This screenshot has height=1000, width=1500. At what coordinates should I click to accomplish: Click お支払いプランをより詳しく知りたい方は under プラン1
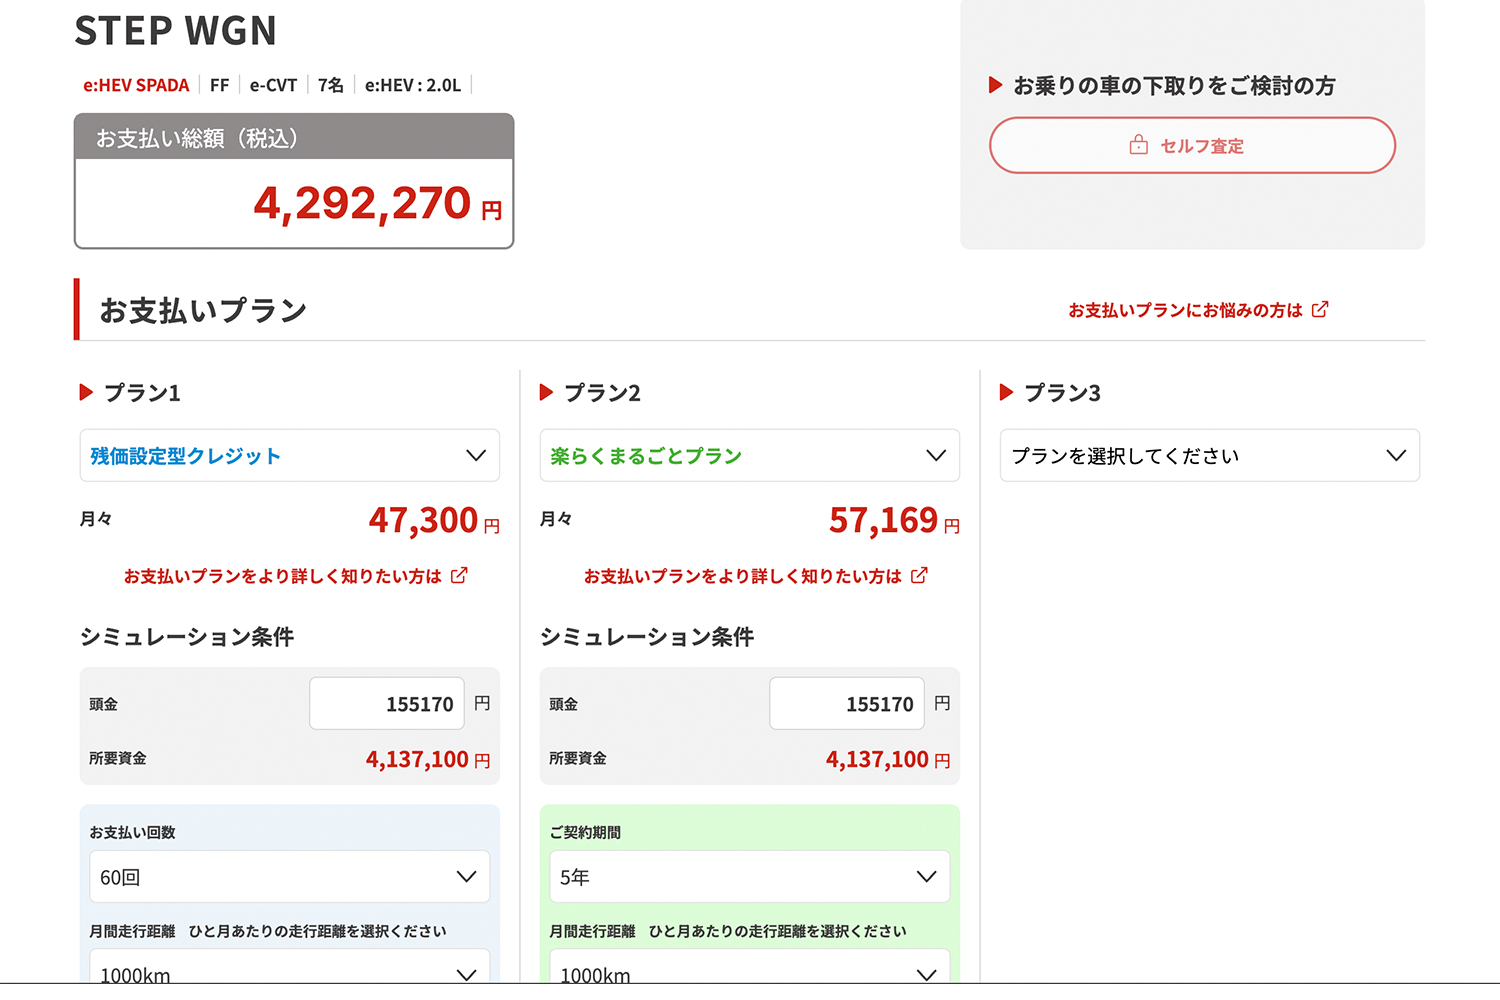coord(284,575)
